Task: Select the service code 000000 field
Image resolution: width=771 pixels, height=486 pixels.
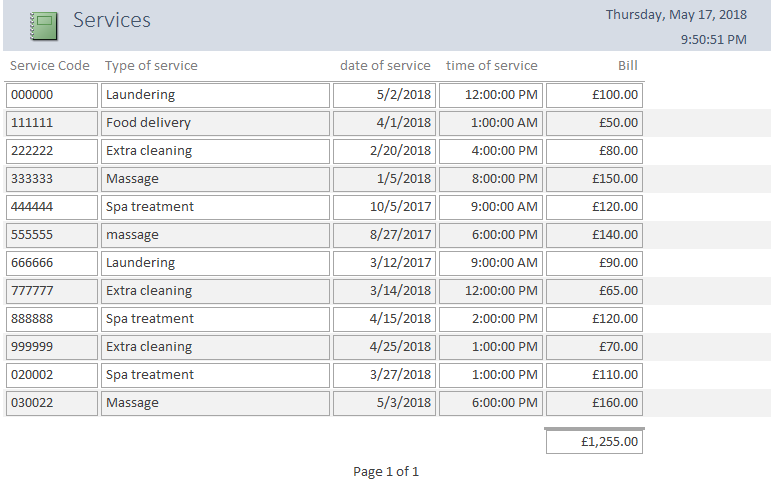Action: pos(51,95)
